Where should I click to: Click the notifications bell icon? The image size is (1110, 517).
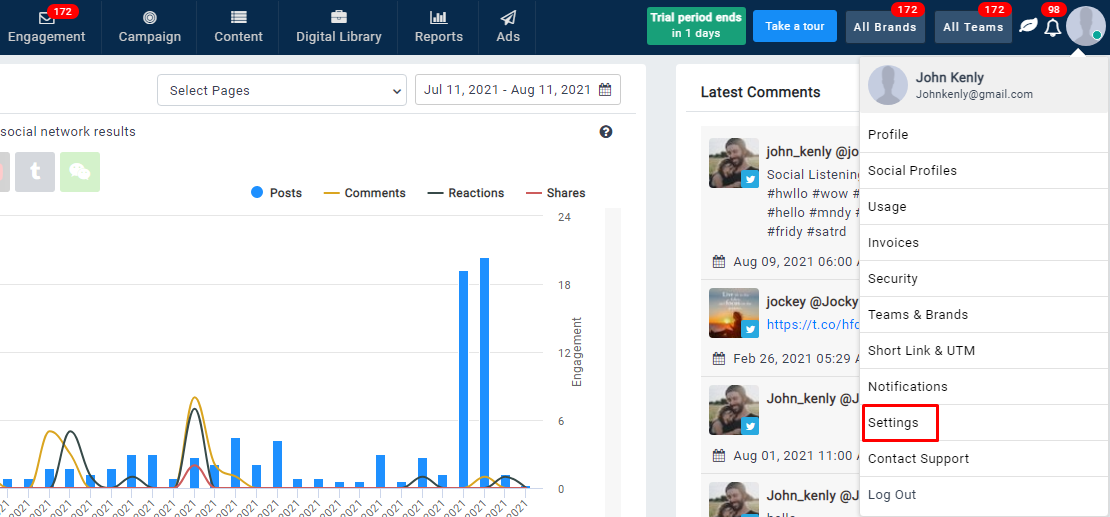click(1052, 27)
